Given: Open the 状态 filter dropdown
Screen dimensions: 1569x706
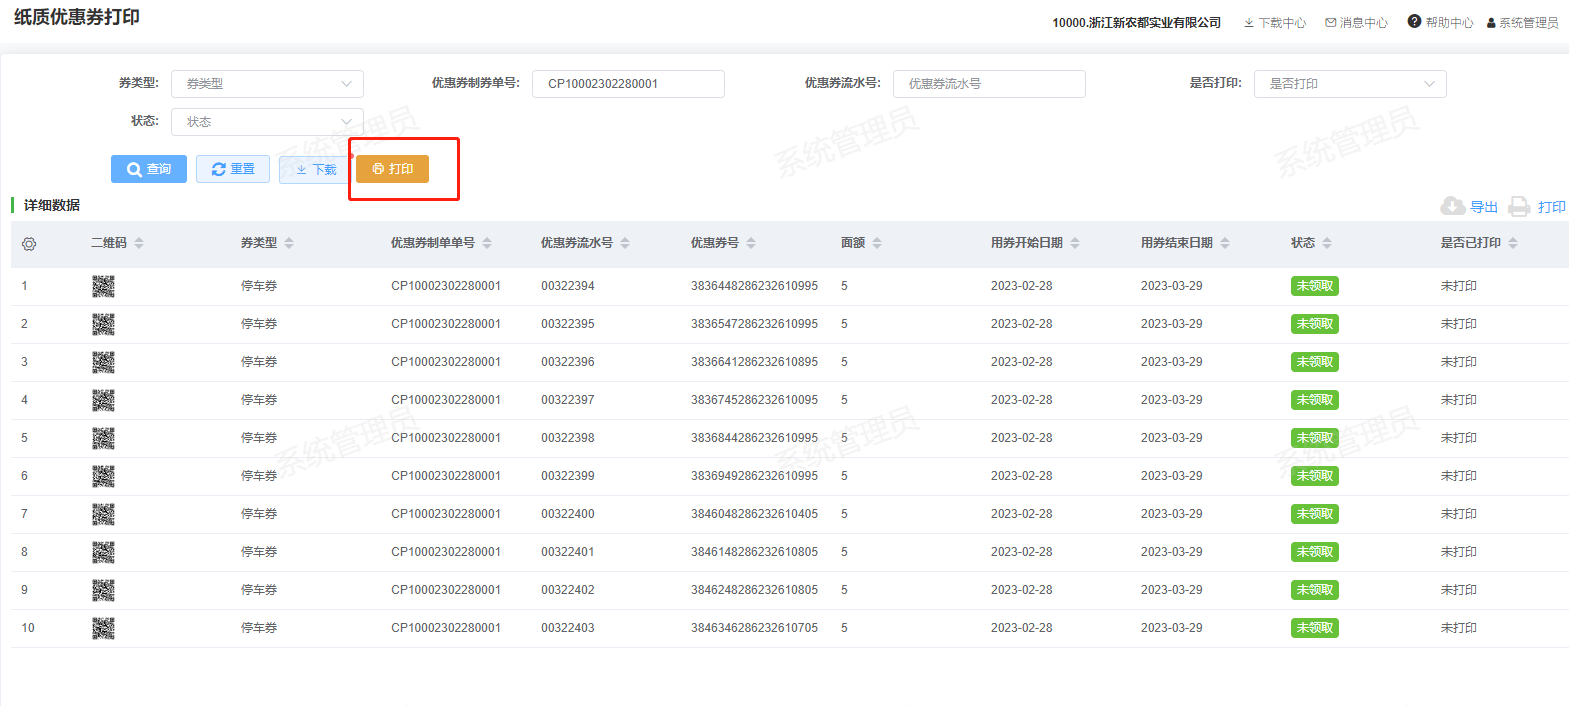Looking at the screenshot, I should pyautogui.click(x=267, y=122).
